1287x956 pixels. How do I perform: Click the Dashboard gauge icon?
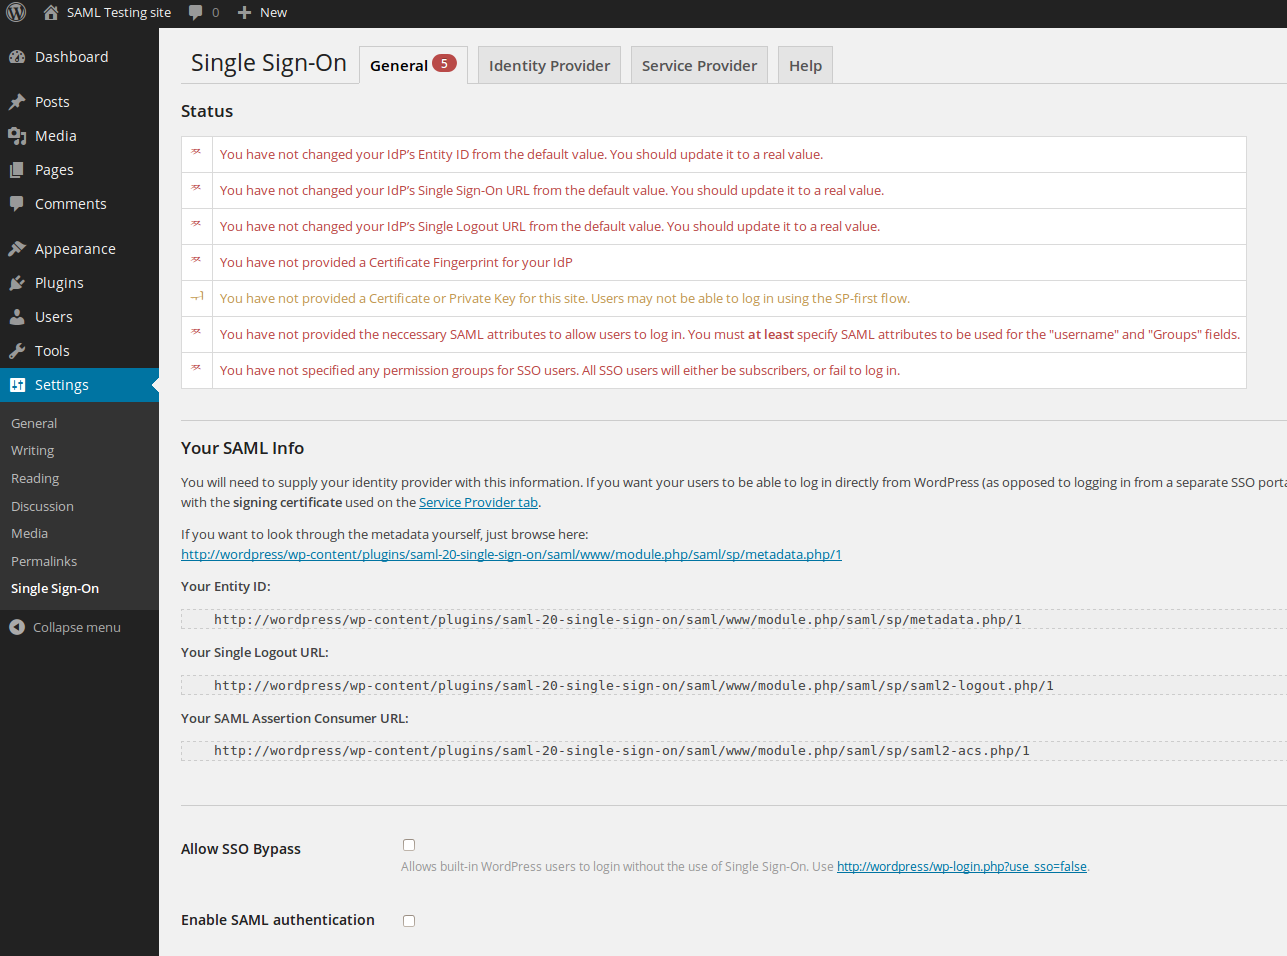point(17,57)
